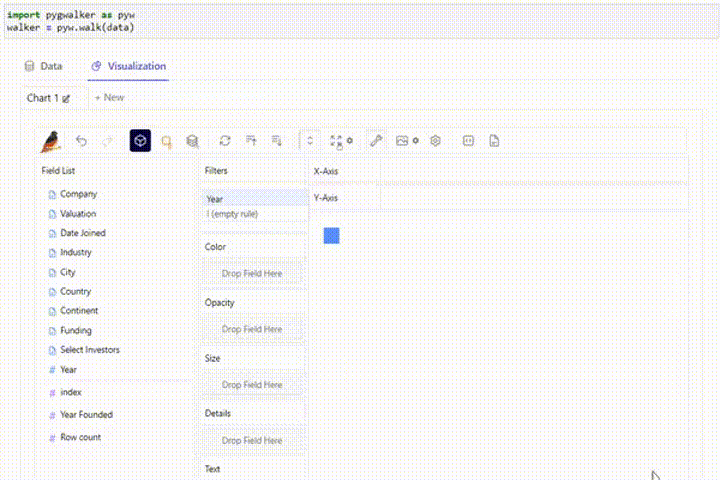Open the mark type selector icon
This screenshot has width=720, height=480.
166,141
